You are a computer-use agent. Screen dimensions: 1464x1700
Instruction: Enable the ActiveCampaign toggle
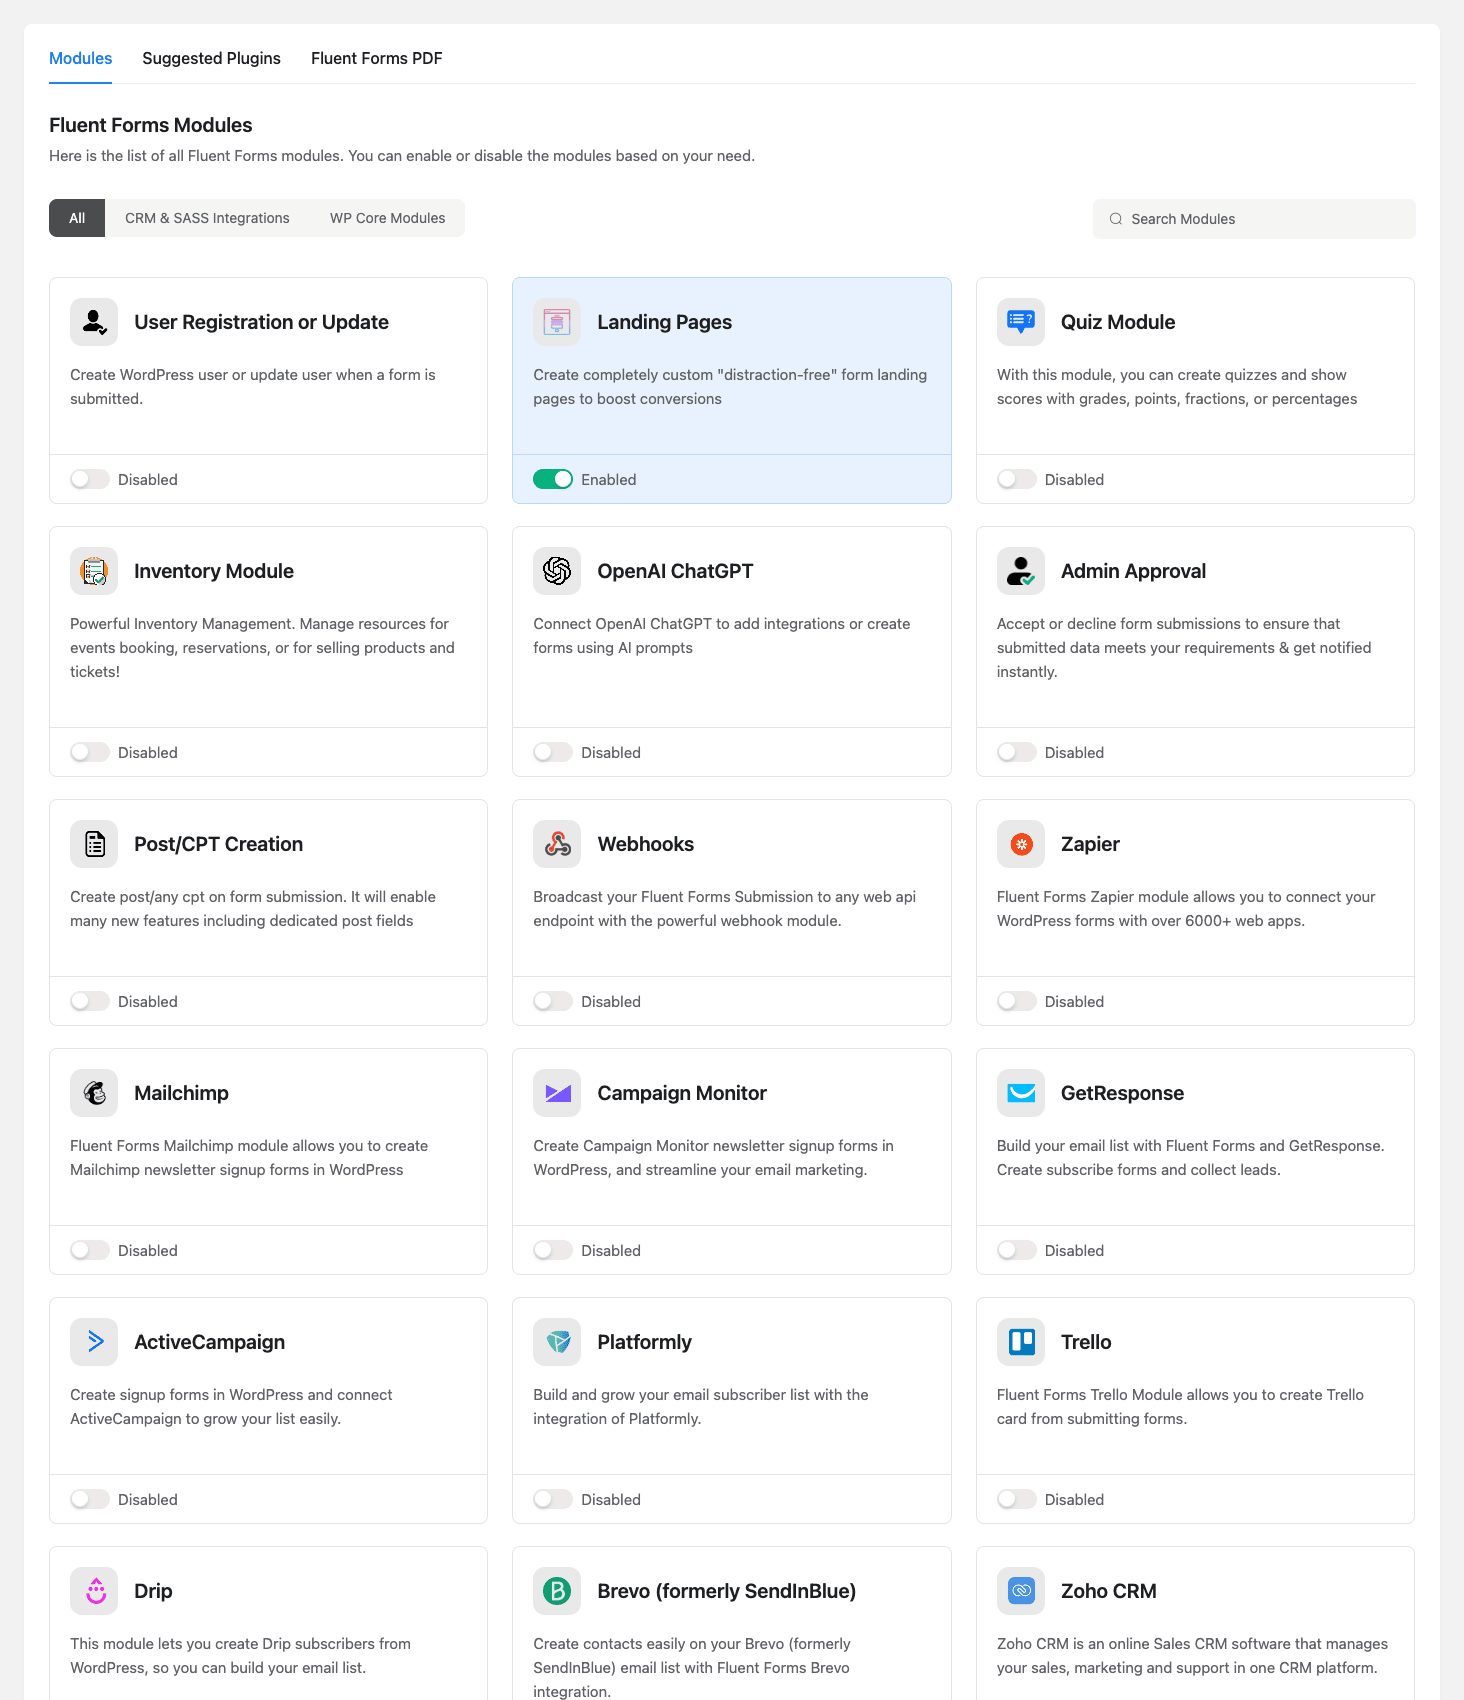pyautogui.click(x=90, y=1500)
